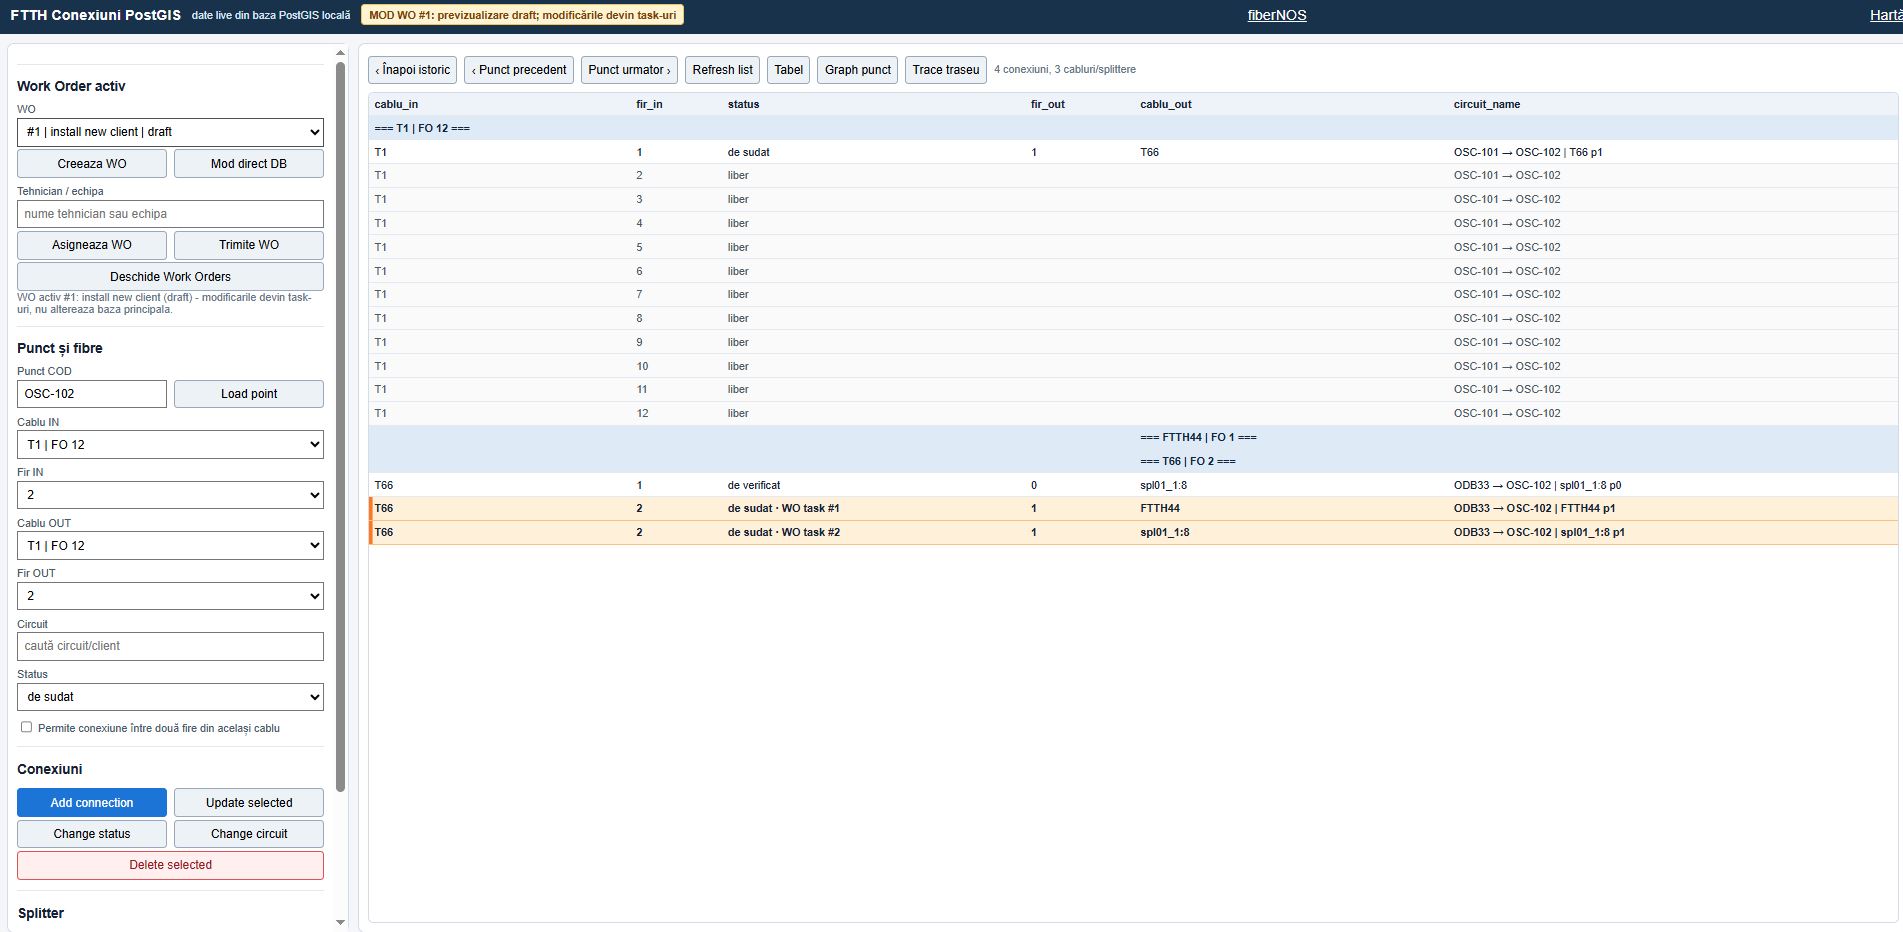Expand the Cablu IN dropdown
Viewport: 1903px width, 932px height.
pos(170,445)
